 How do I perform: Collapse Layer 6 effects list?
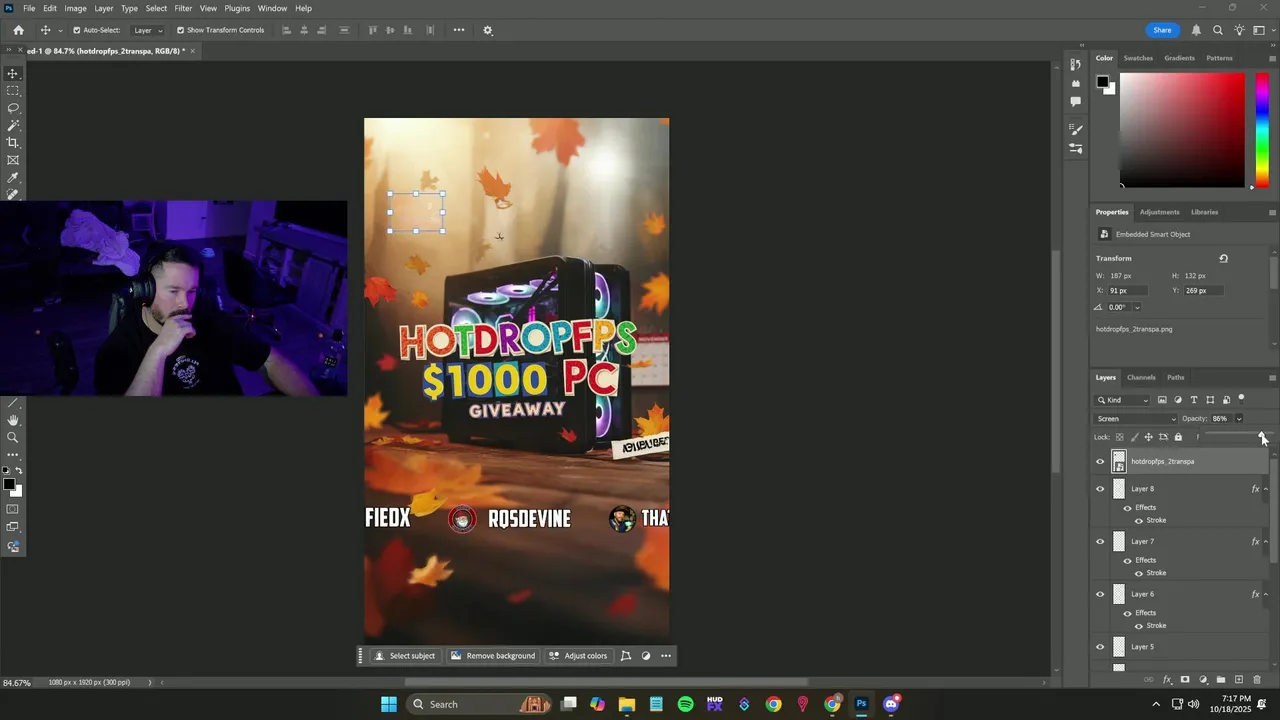click(1266, 594)
